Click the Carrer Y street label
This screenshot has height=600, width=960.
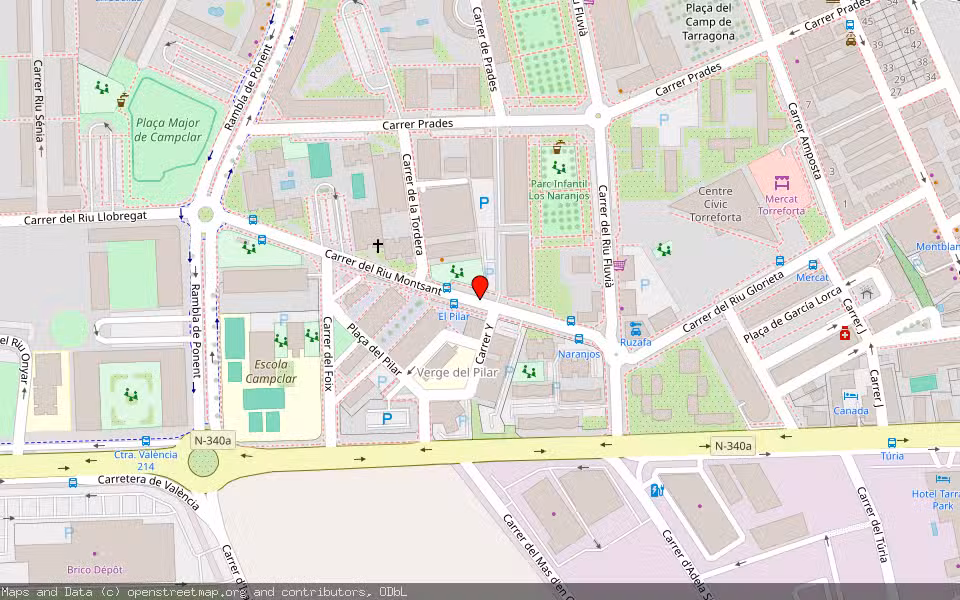[x=484, y=344]
